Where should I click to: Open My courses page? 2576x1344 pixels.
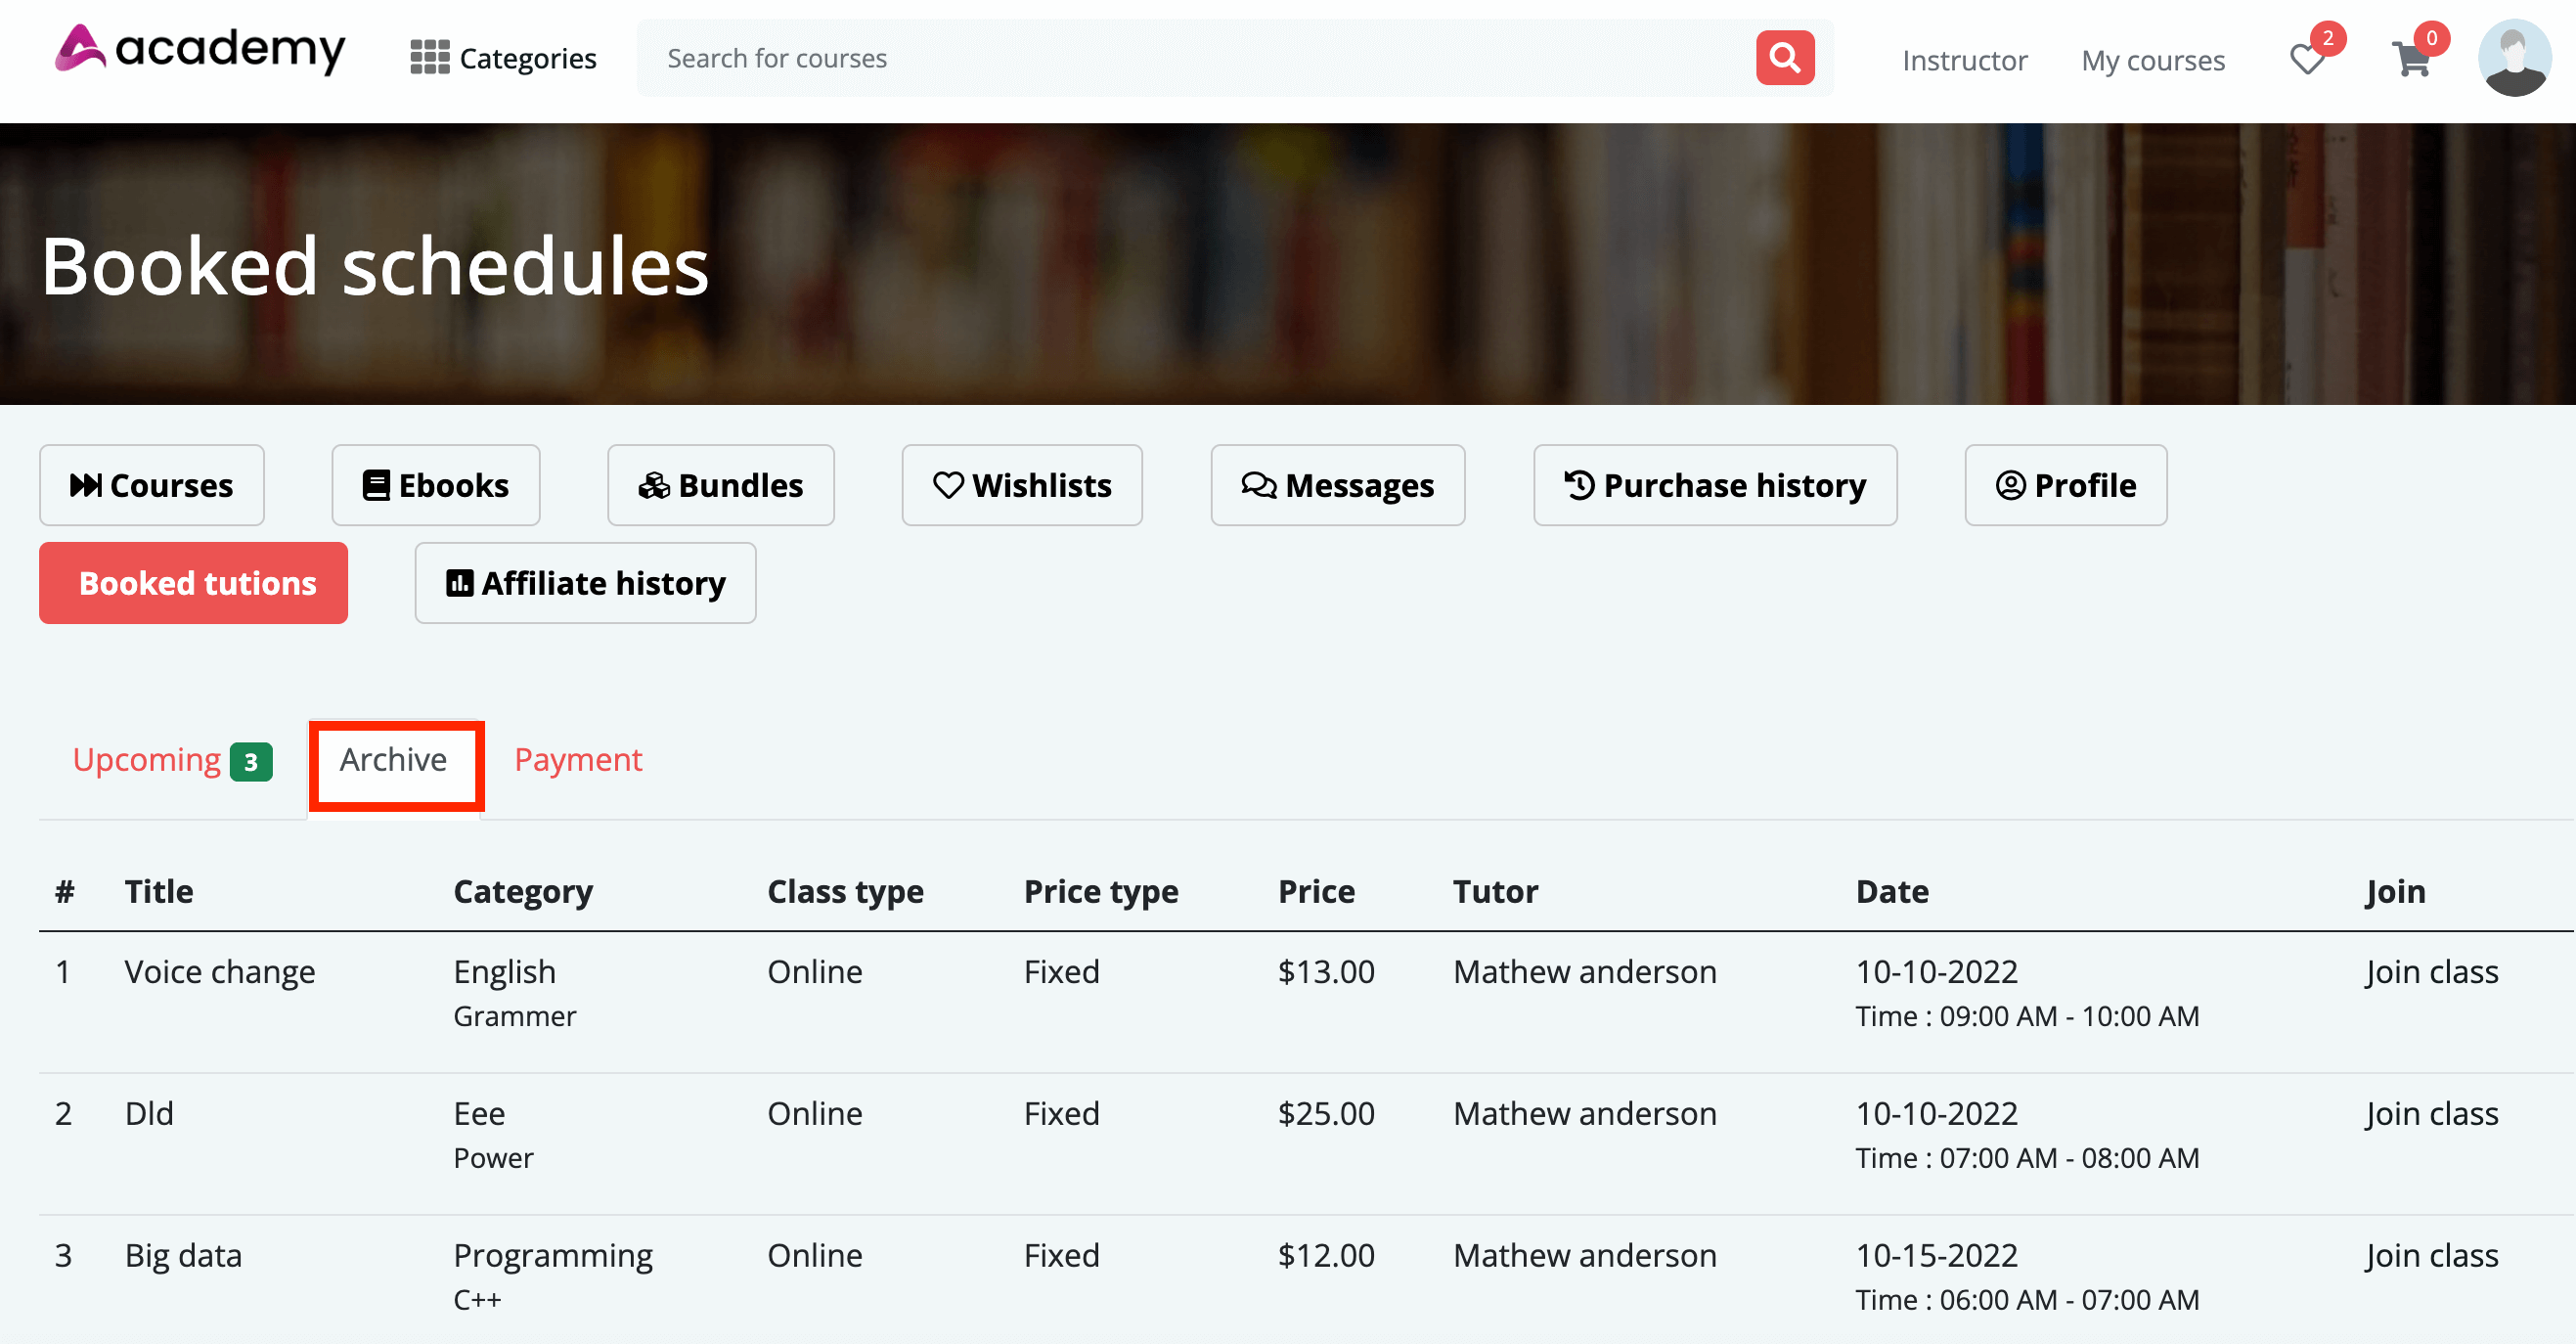2152,60
